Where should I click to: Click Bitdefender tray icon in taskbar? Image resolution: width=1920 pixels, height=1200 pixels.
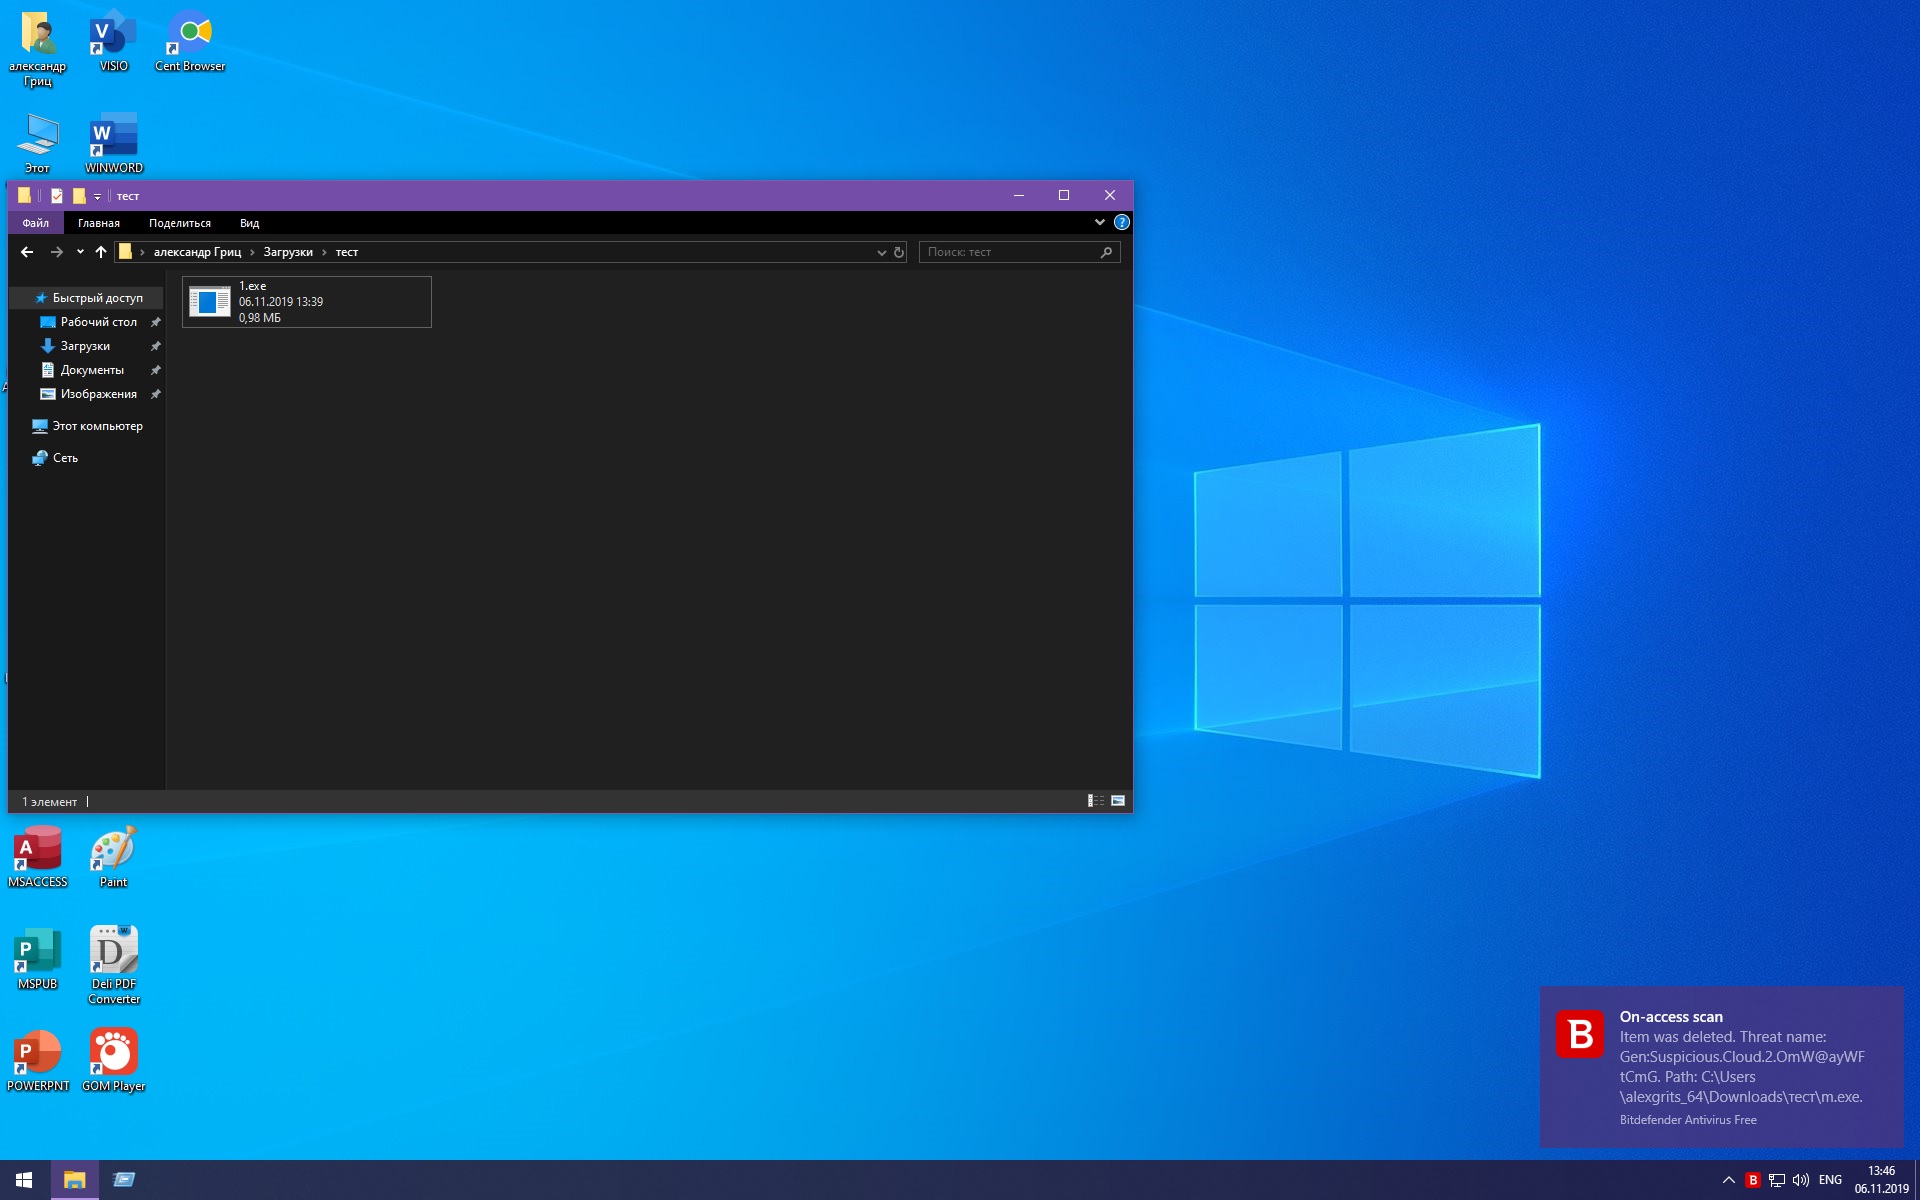(1752, 1180)
